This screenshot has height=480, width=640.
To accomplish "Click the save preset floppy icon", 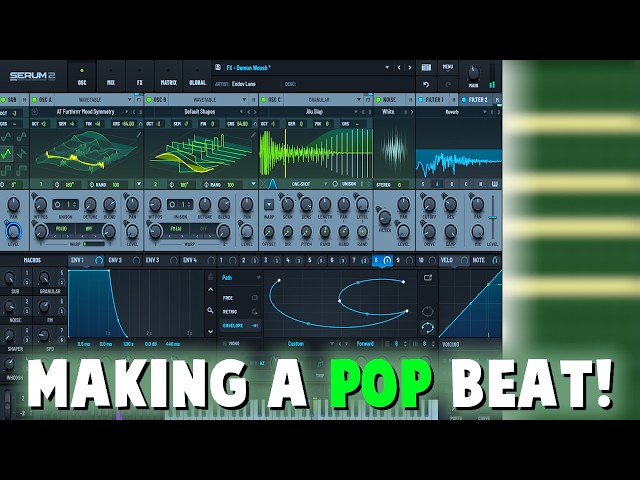I will pos(218,67).
